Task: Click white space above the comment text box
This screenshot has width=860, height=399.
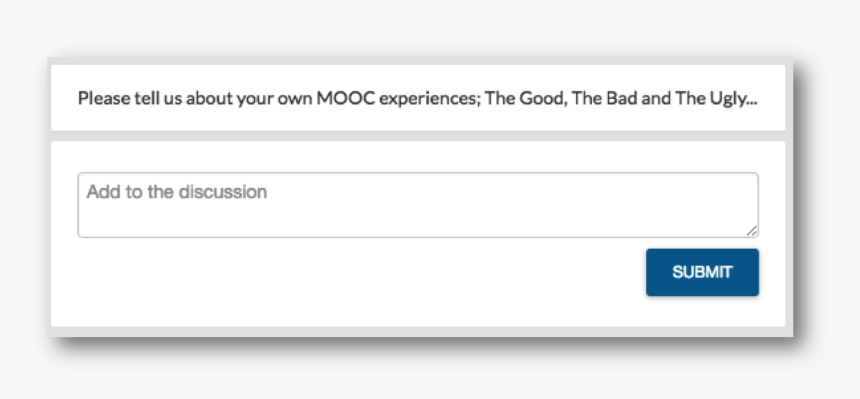Action: click(418, 157)
